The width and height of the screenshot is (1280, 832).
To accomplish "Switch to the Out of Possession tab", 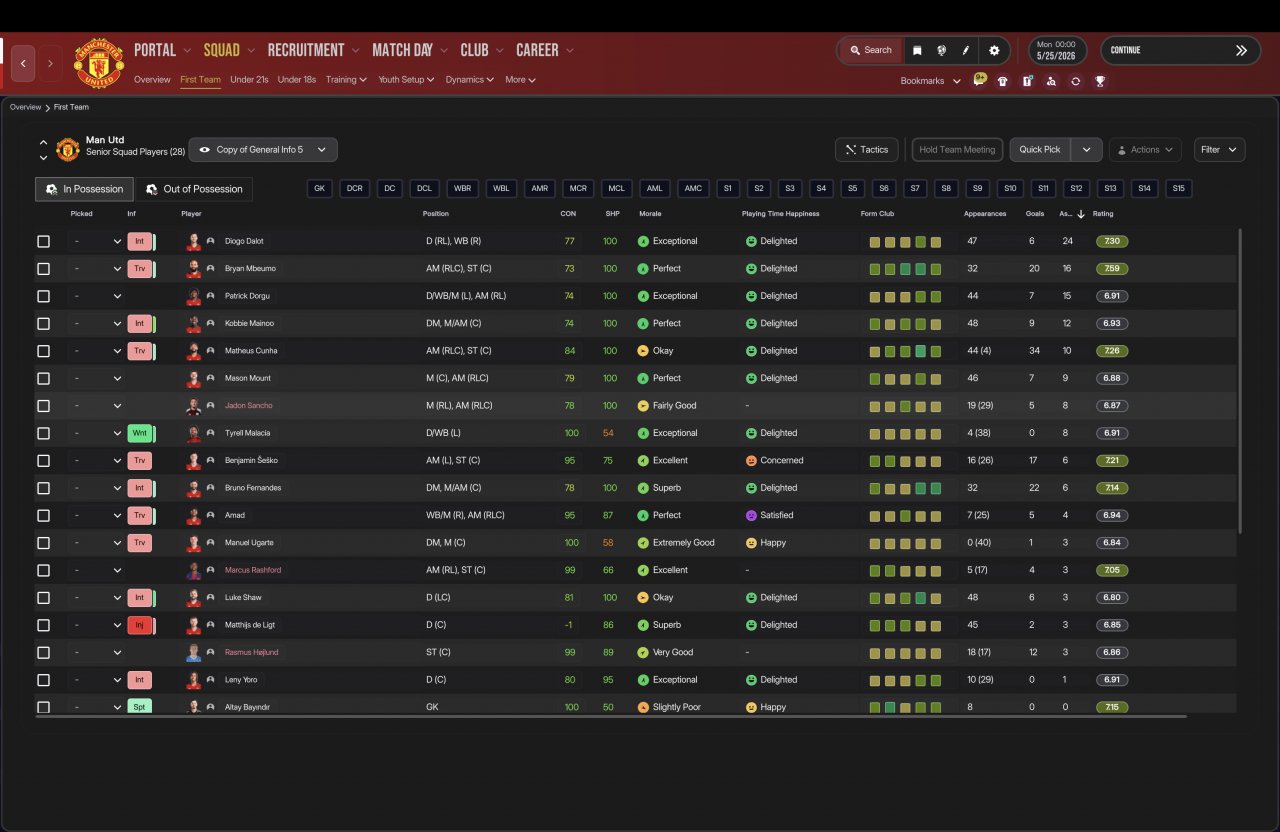I will pos(194,189).
